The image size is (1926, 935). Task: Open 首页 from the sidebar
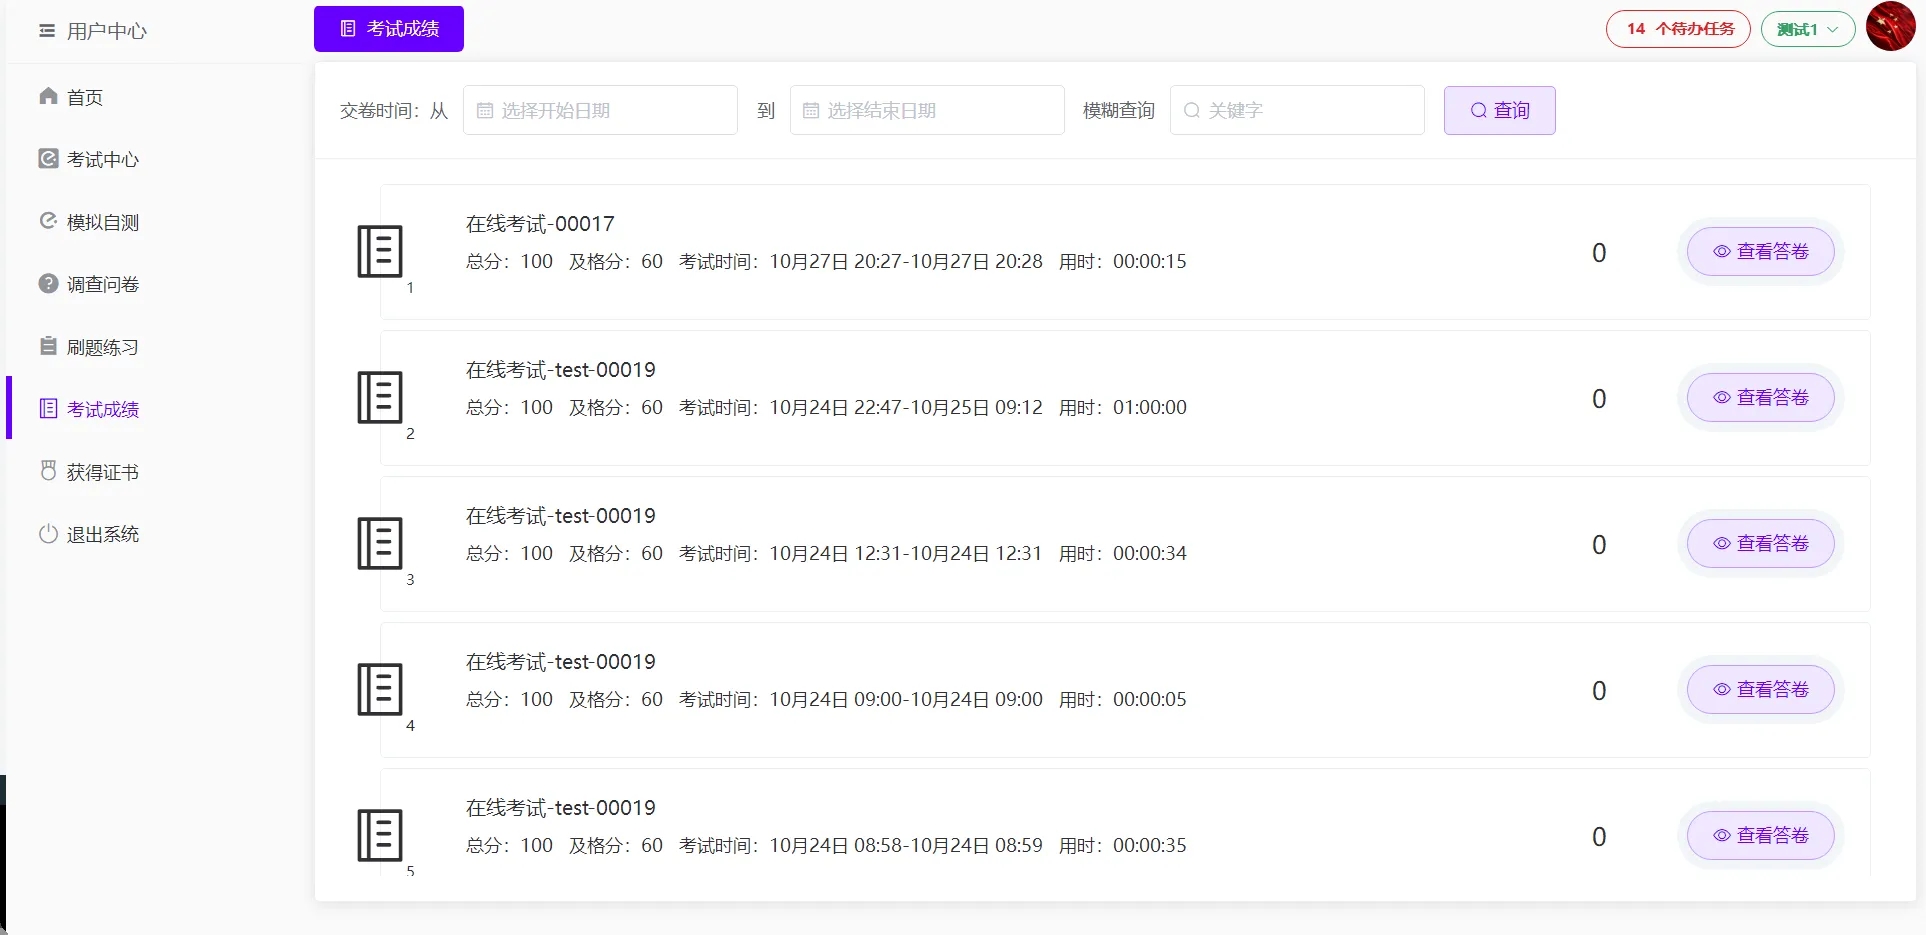[x=85, y=97]
